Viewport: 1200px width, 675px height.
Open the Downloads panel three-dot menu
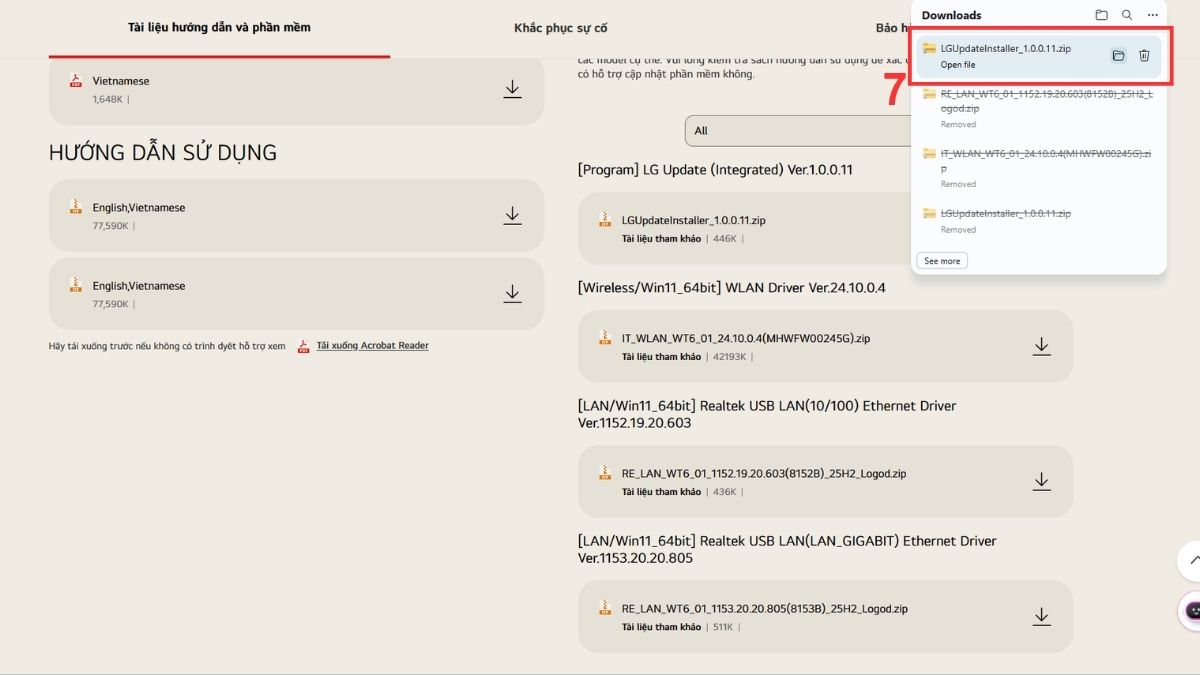click(1153, 15)
